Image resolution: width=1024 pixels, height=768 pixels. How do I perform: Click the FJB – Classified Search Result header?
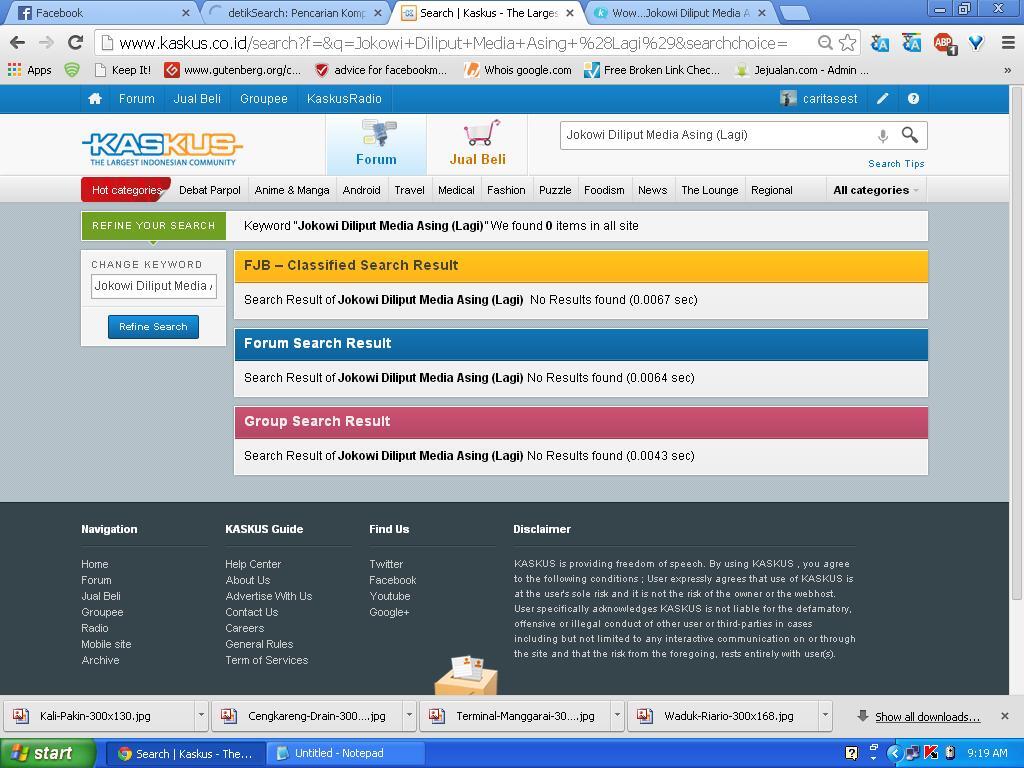click(581, 266)
